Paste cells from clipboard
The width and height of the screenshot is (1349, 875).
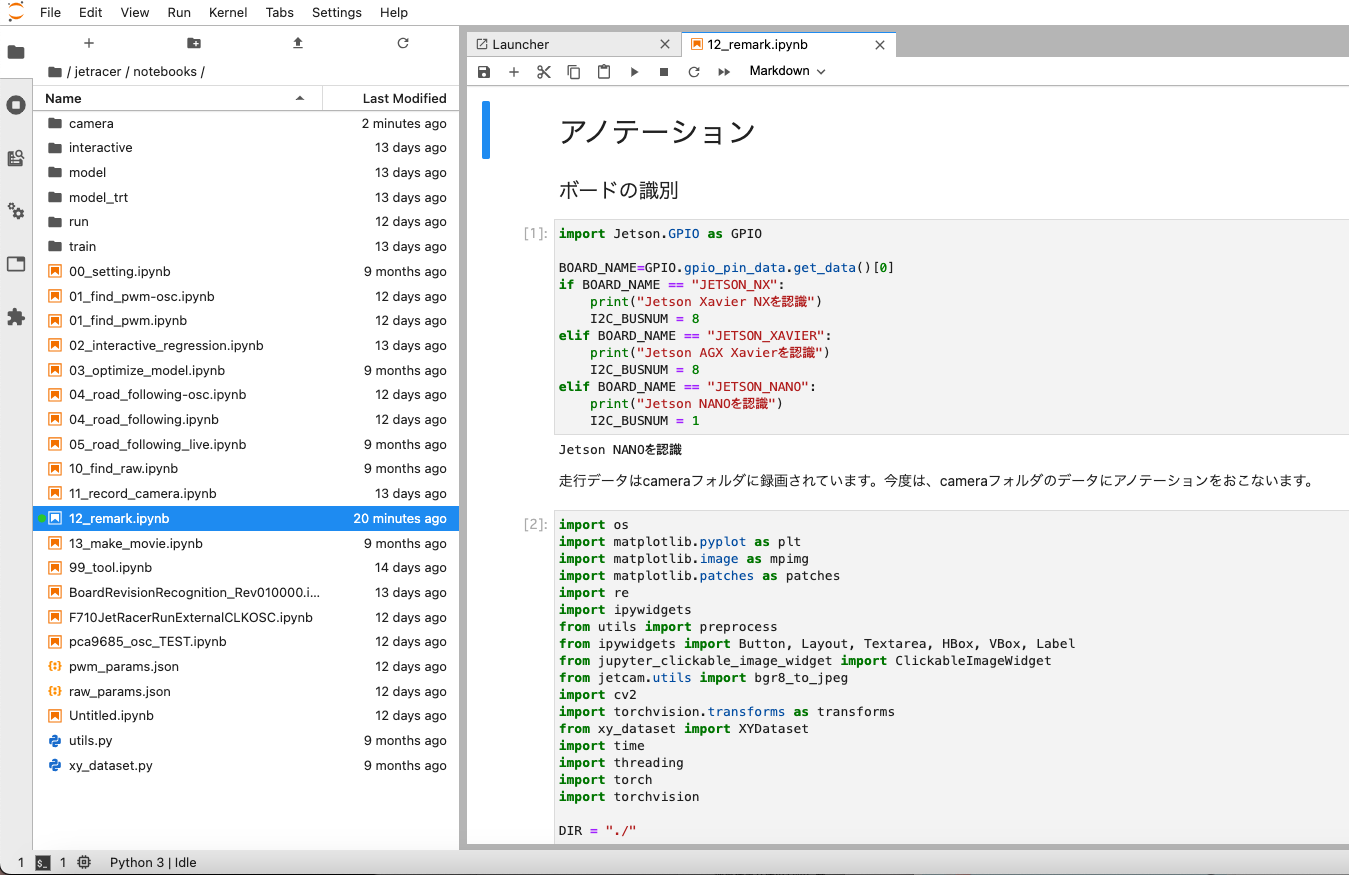click(x=604, y=72)
